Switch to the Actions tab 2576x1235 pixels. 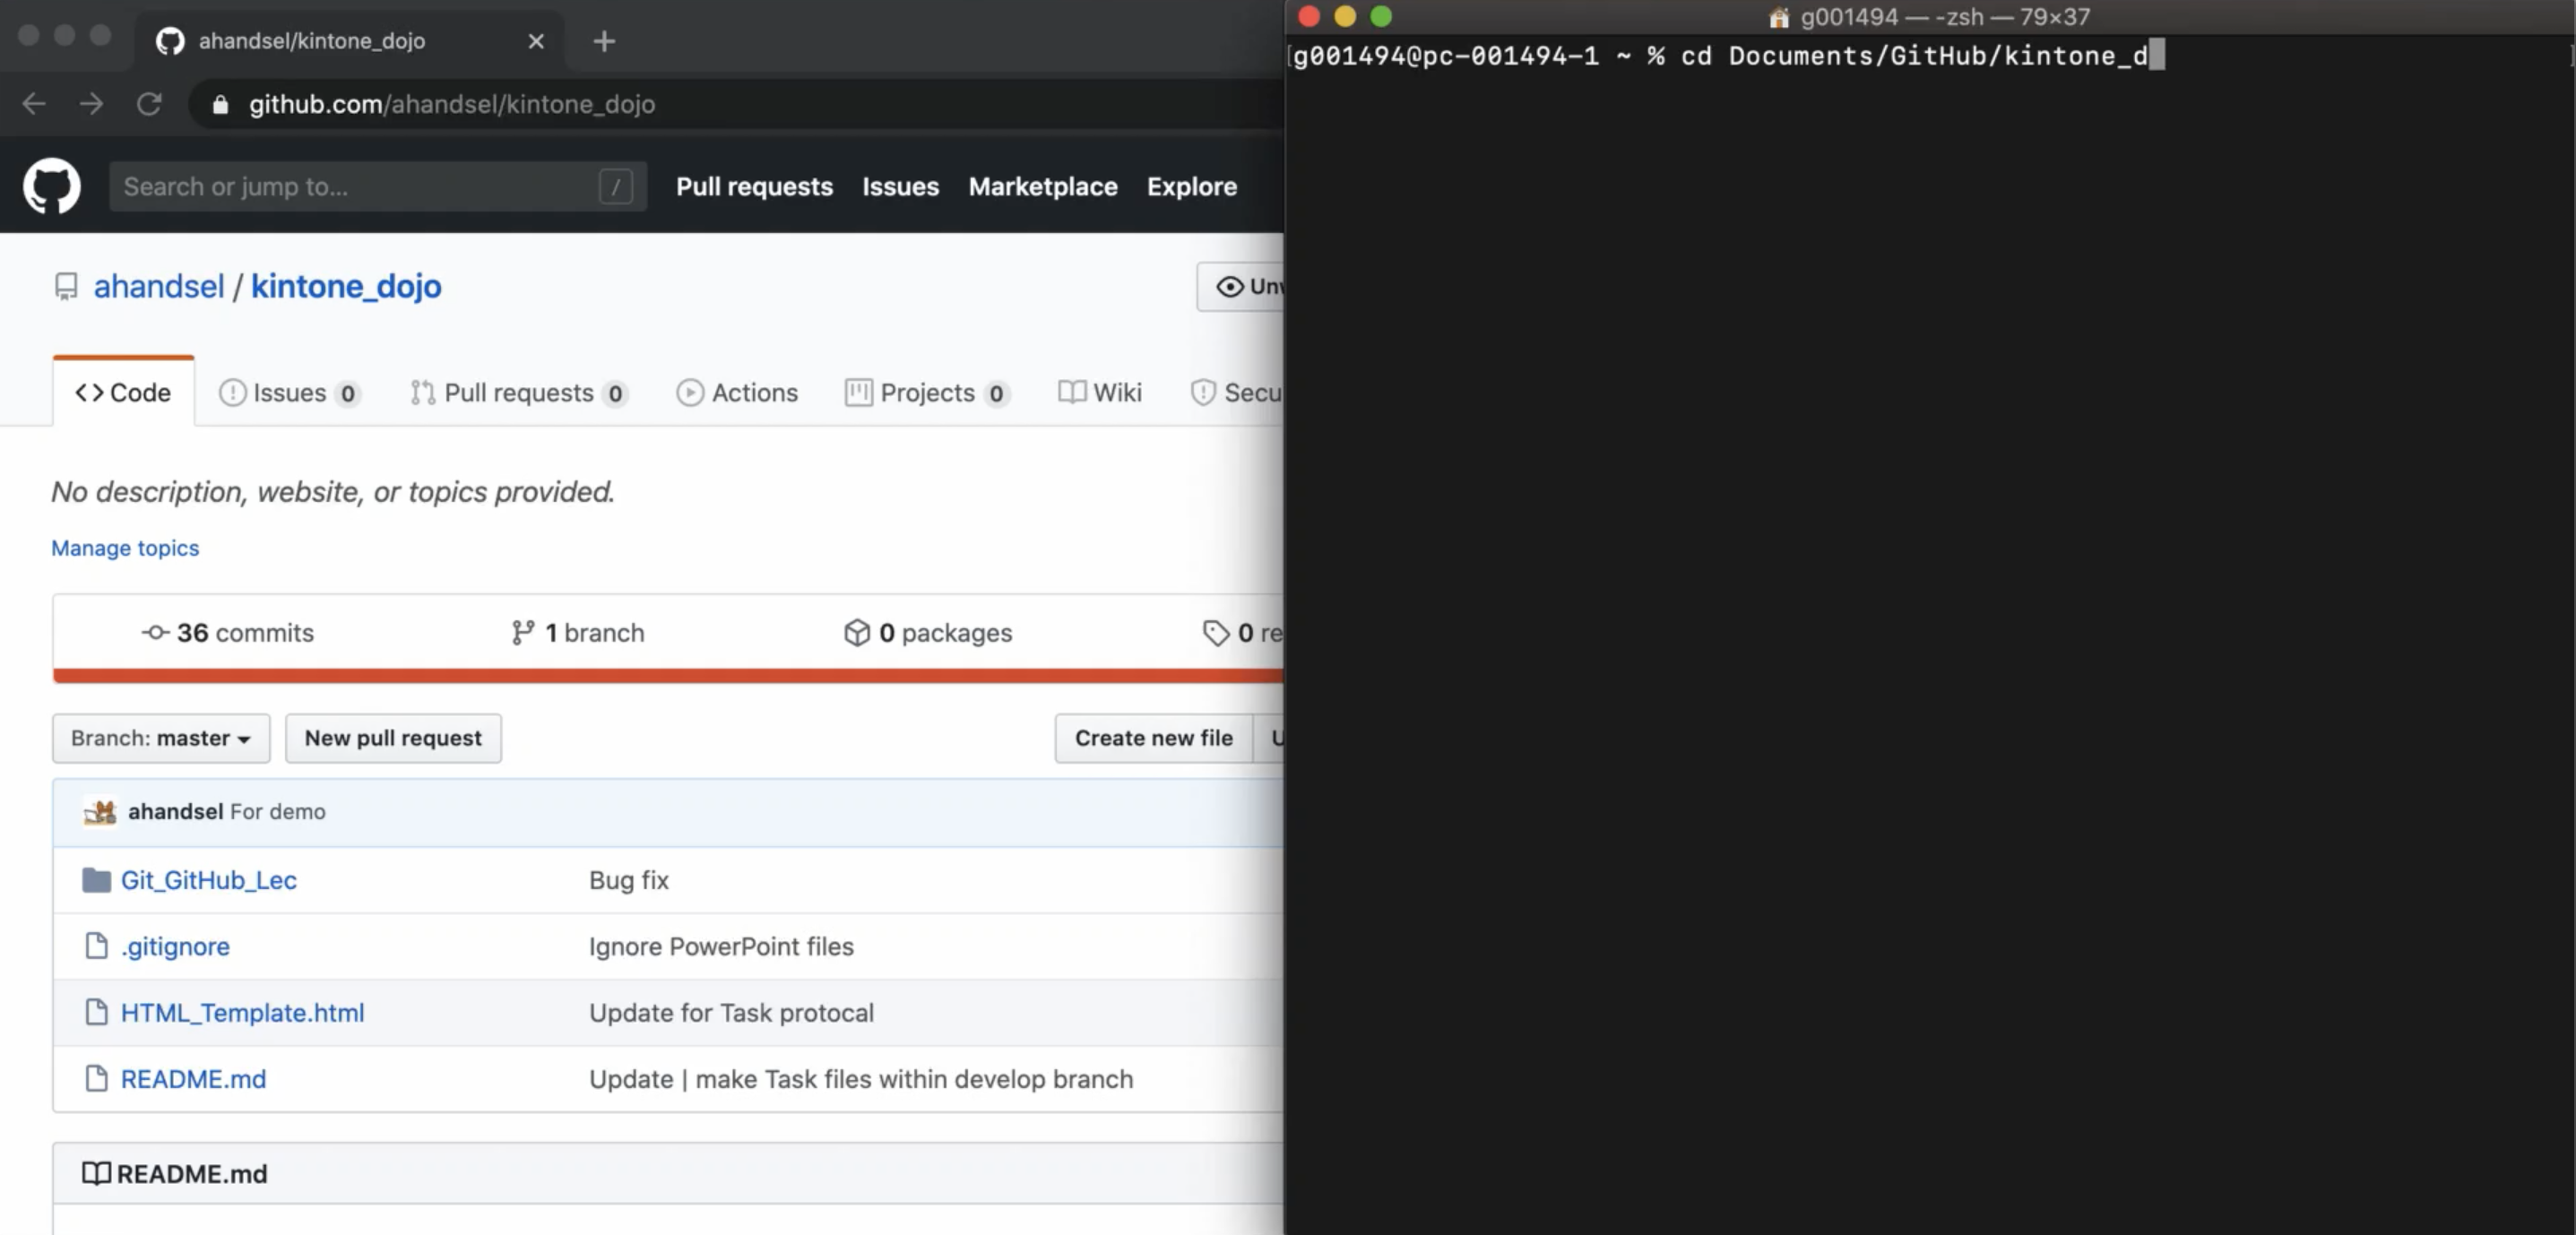click(737, 392)
